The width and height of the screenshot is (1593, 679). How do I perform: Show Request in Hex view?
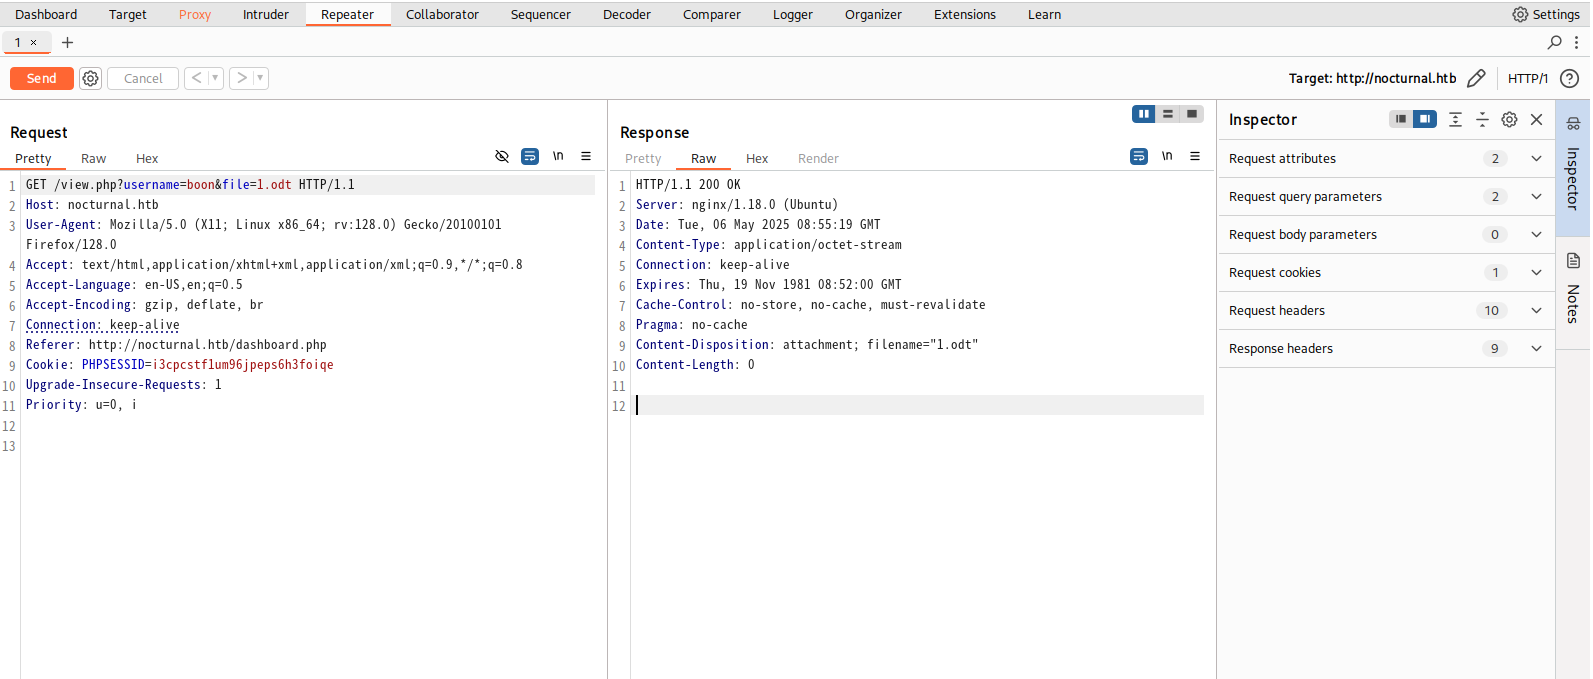(x=147, y=158)
